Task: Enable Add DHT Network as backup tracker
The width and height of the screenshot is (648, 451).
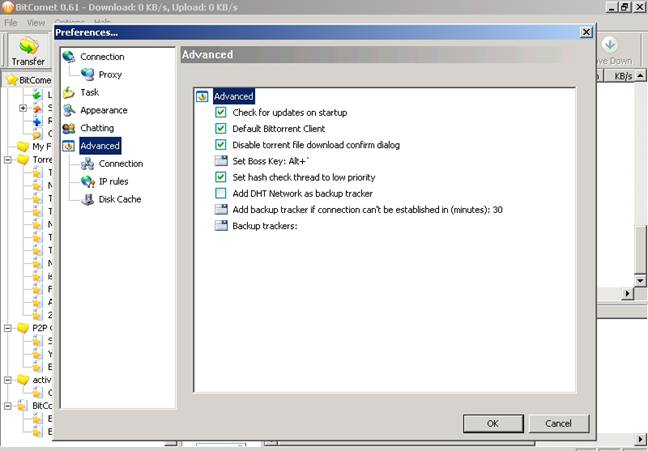Action: (221, 193)
